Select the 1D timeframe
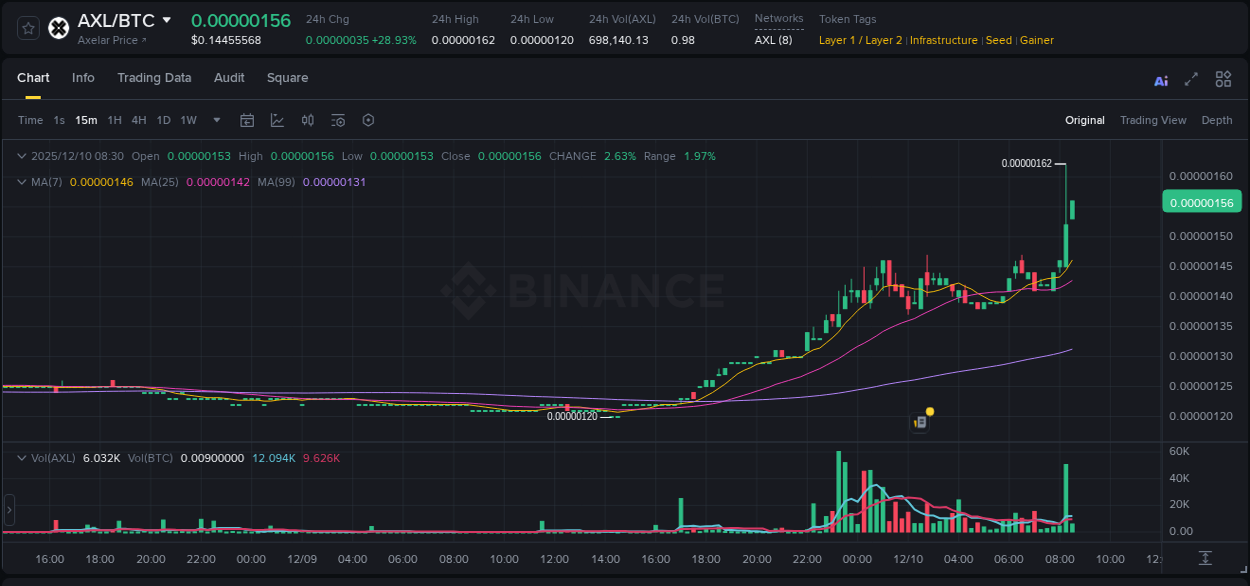Viewport: 1250px width, 586px height. (163, 120)
